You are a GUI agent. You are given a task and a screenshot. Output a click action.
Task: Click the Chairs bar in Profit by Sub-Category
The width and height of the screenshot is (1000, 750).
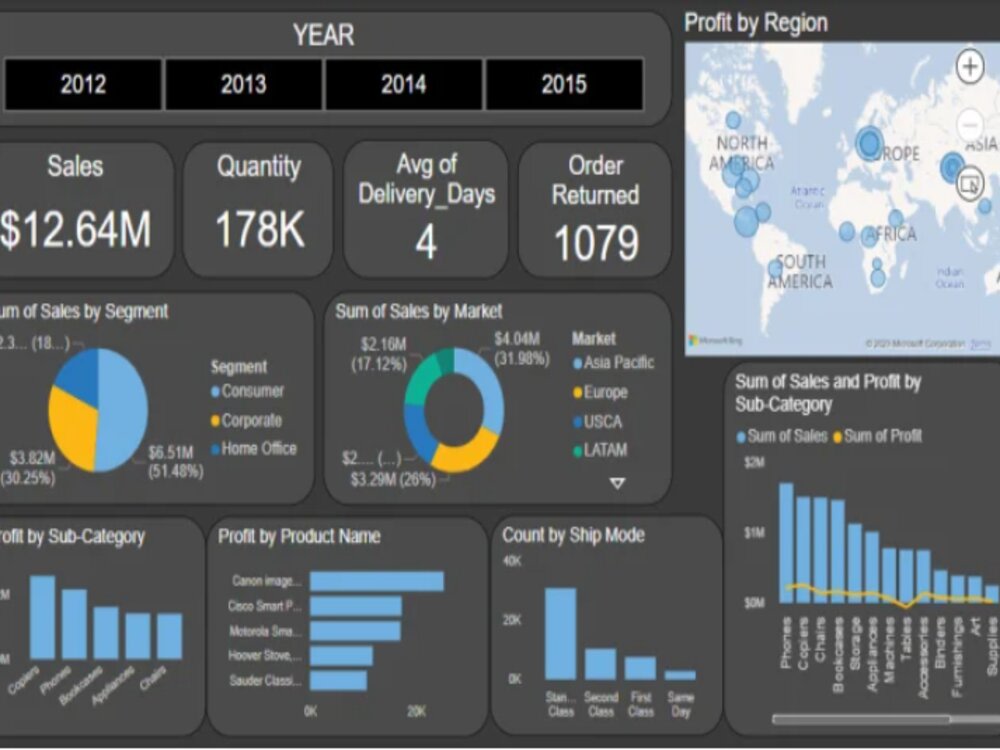click(x=170, y=636)
